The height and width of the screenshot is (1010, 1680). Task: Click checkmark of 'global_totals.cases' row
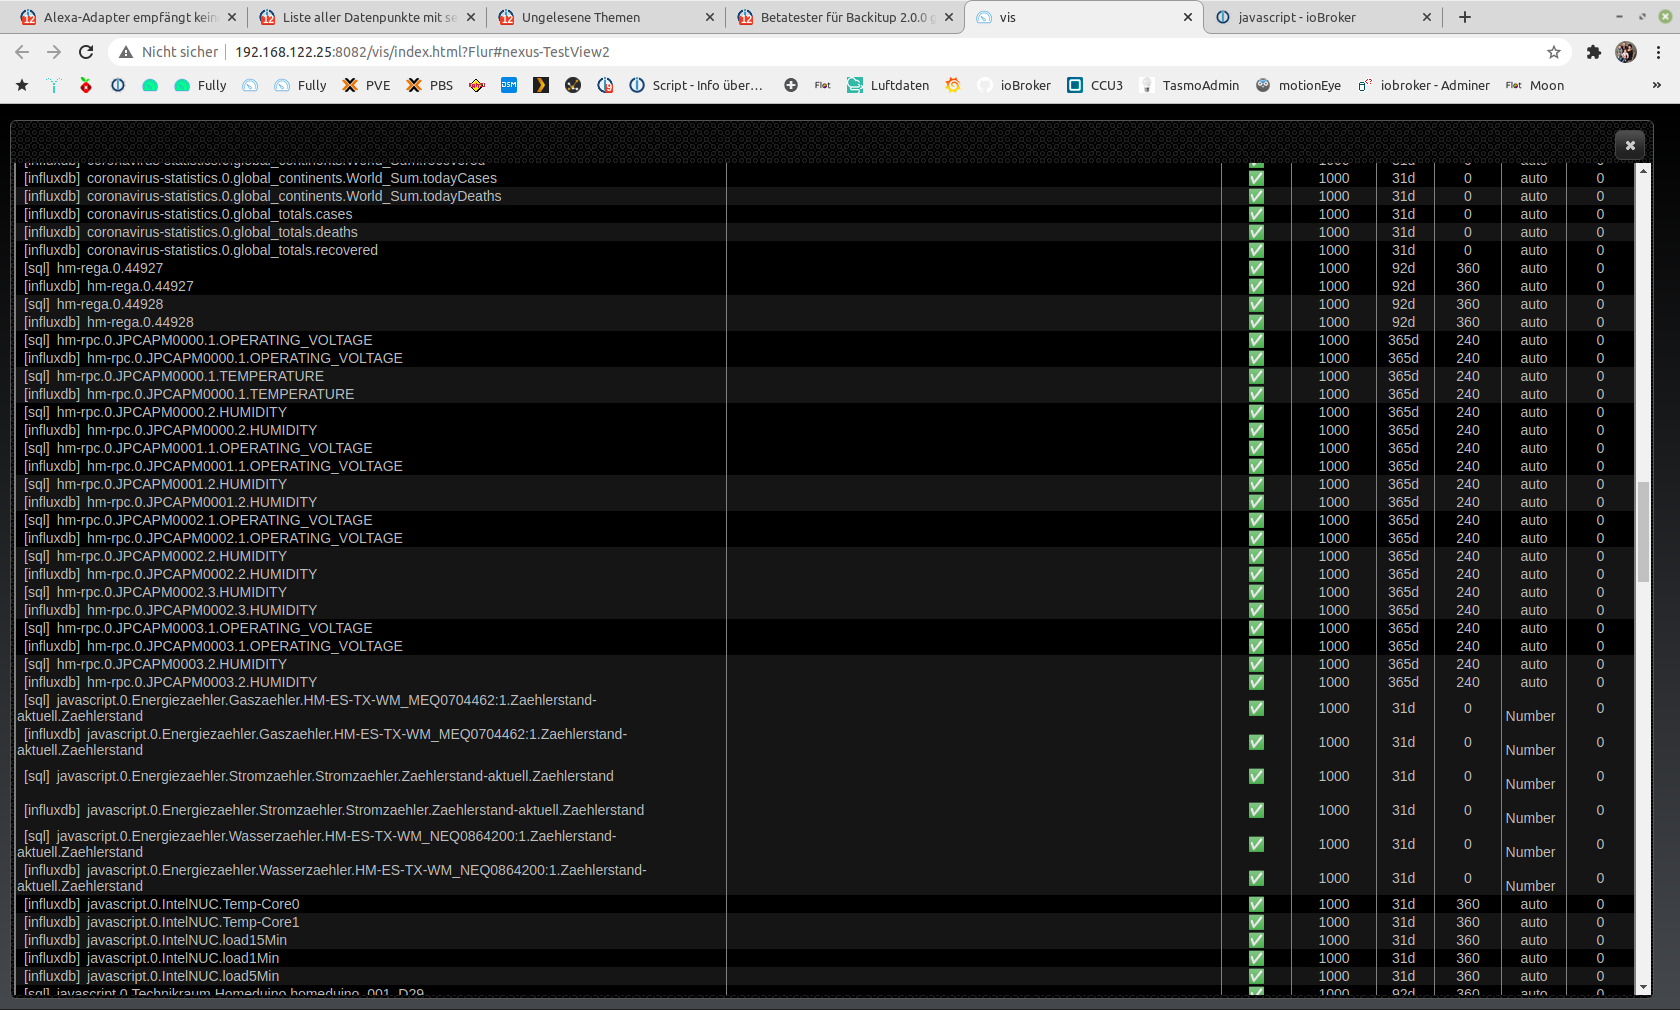coord(1256,214)
